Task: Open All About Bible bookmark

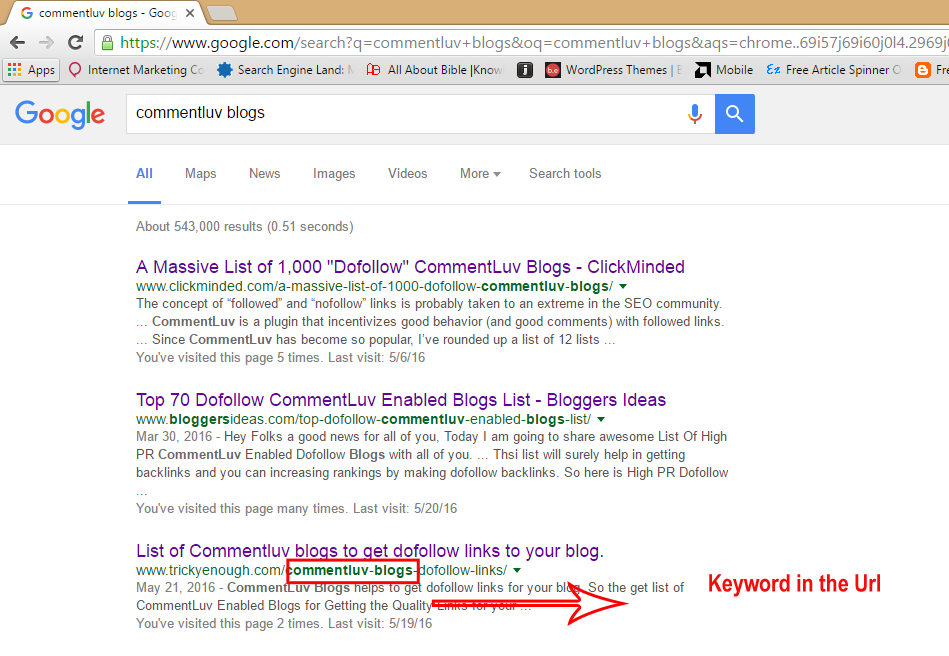Action: pyautogui.click(x=435, y=70)
